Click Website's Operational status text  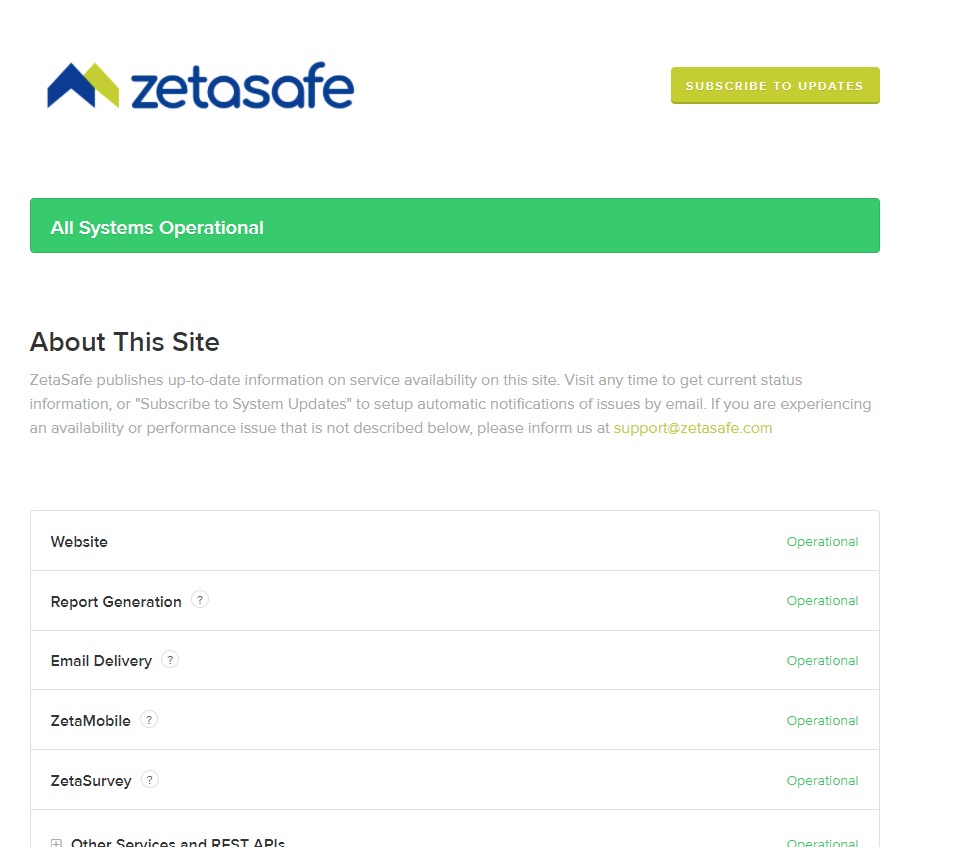pos(822,542)
